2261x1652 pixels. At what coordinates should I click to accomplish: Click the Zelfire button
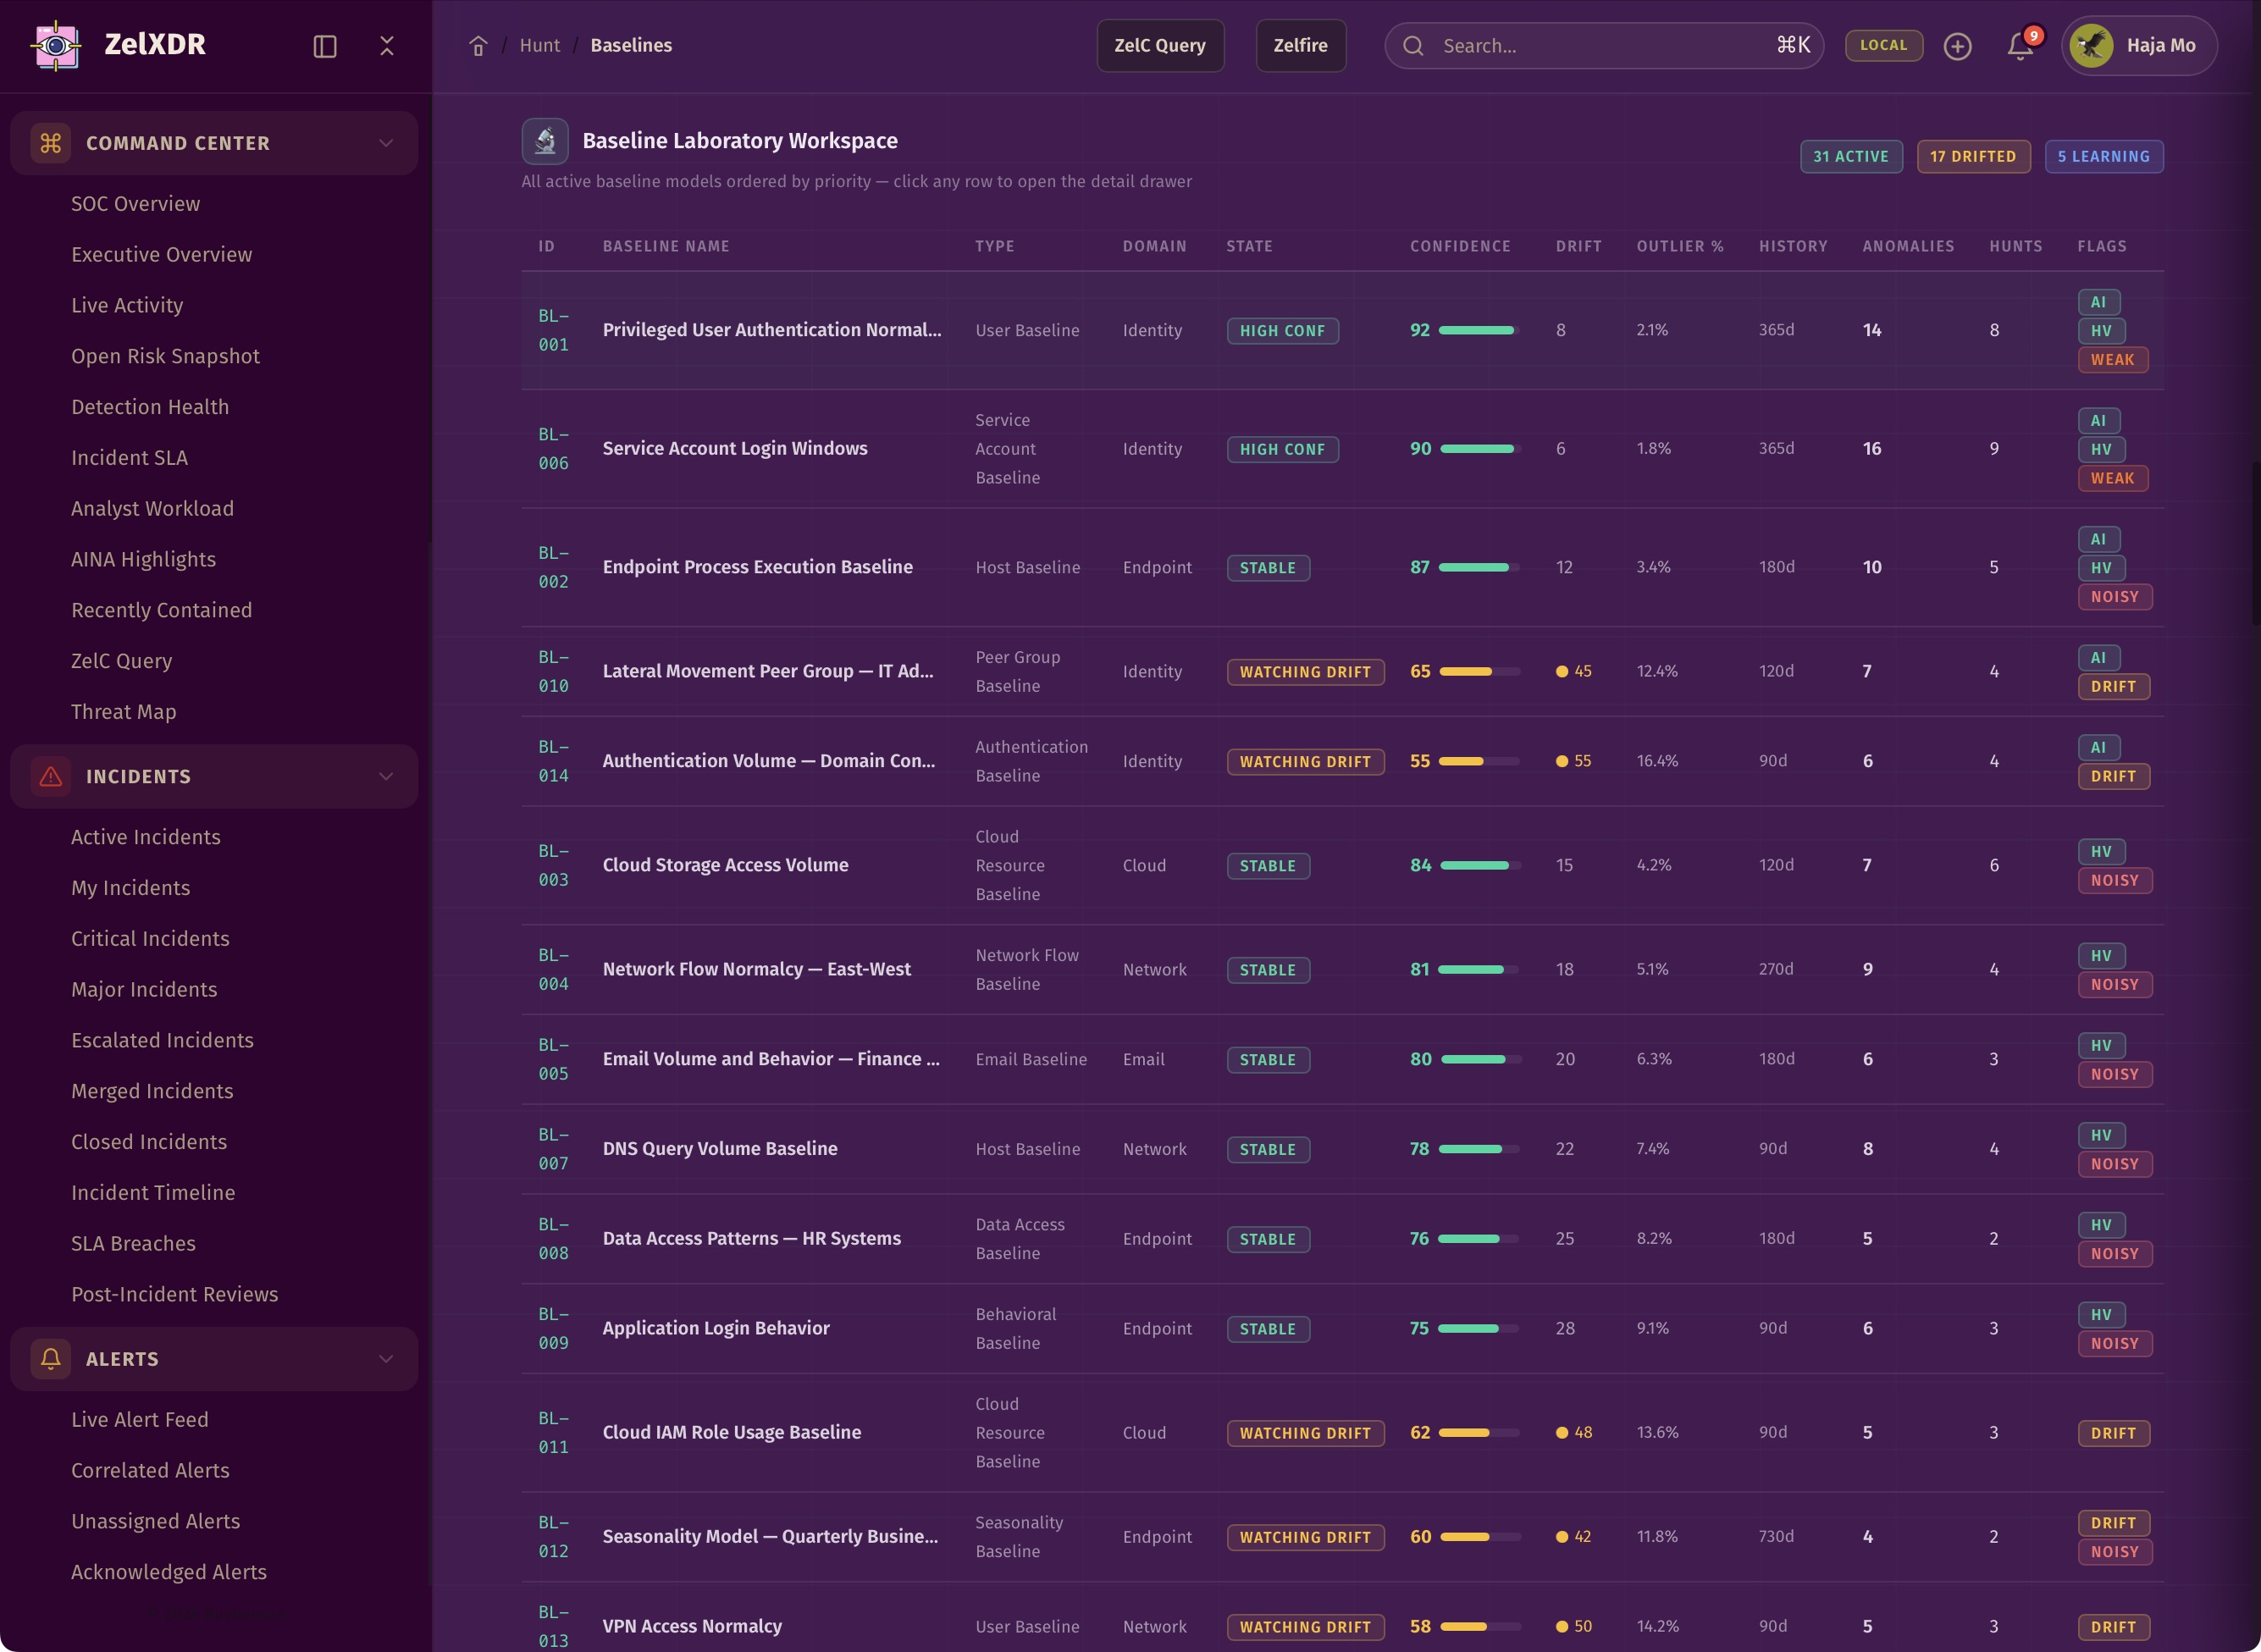1300,45
